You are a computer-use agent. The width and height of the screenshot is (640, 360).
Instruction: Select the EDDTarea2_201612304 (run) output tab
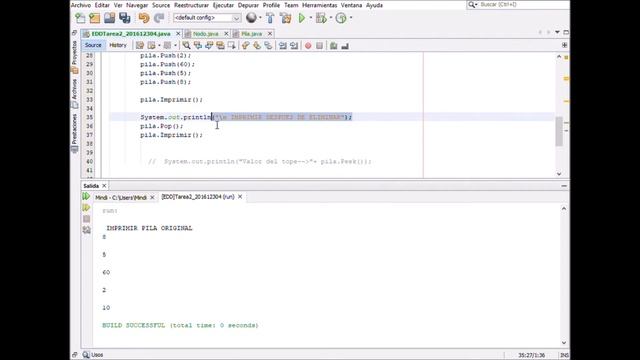click(x=198, y=197)
